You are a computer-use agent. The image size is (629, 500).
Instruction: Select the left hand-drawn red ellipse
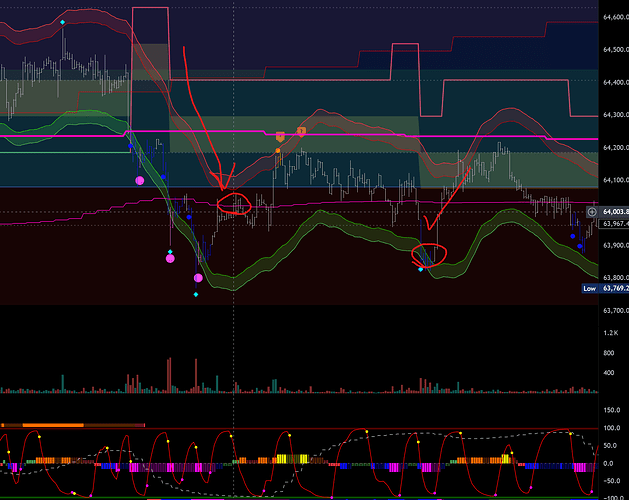(x=235, y=205)
